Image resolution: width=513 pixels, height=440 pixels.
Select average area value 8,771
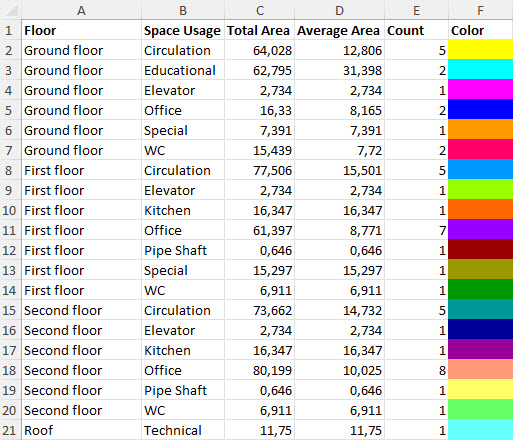339,230
